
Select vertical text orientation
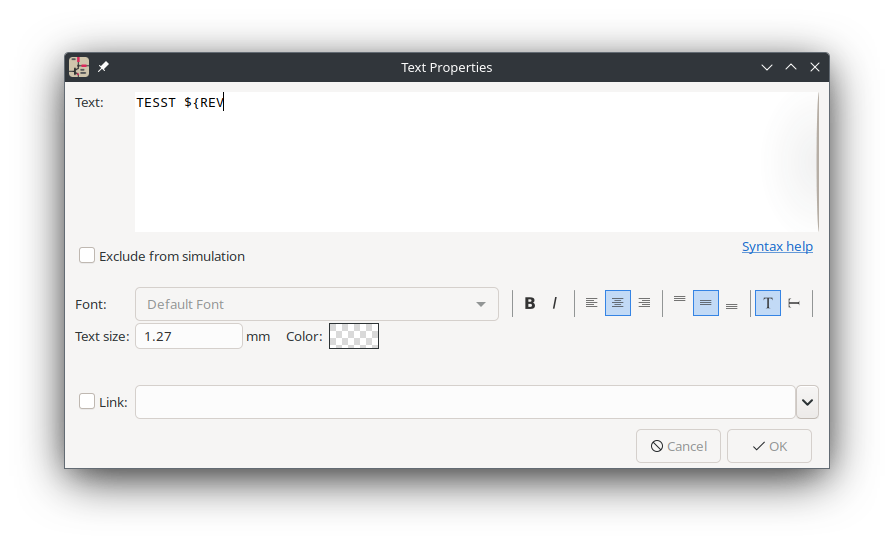pyautogui.click(x=794, y=303)
